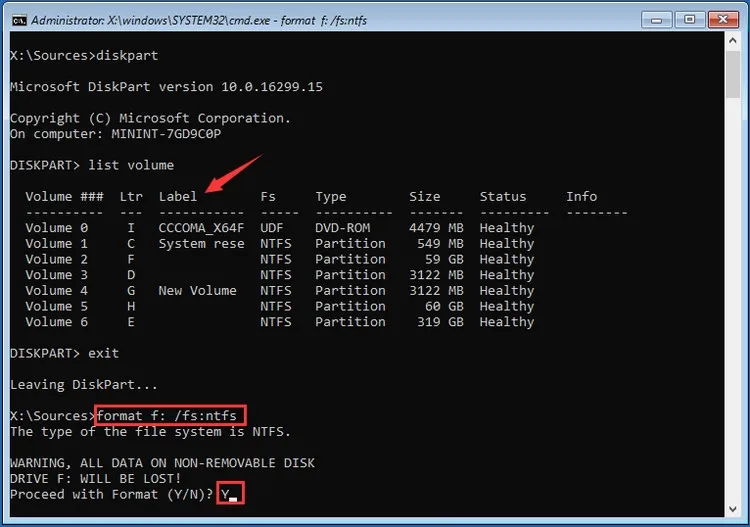The width and height of the screenshot is (750, 527).
Task: Open the cmd.exe system menu icon
Action: [x=17, y=20]
